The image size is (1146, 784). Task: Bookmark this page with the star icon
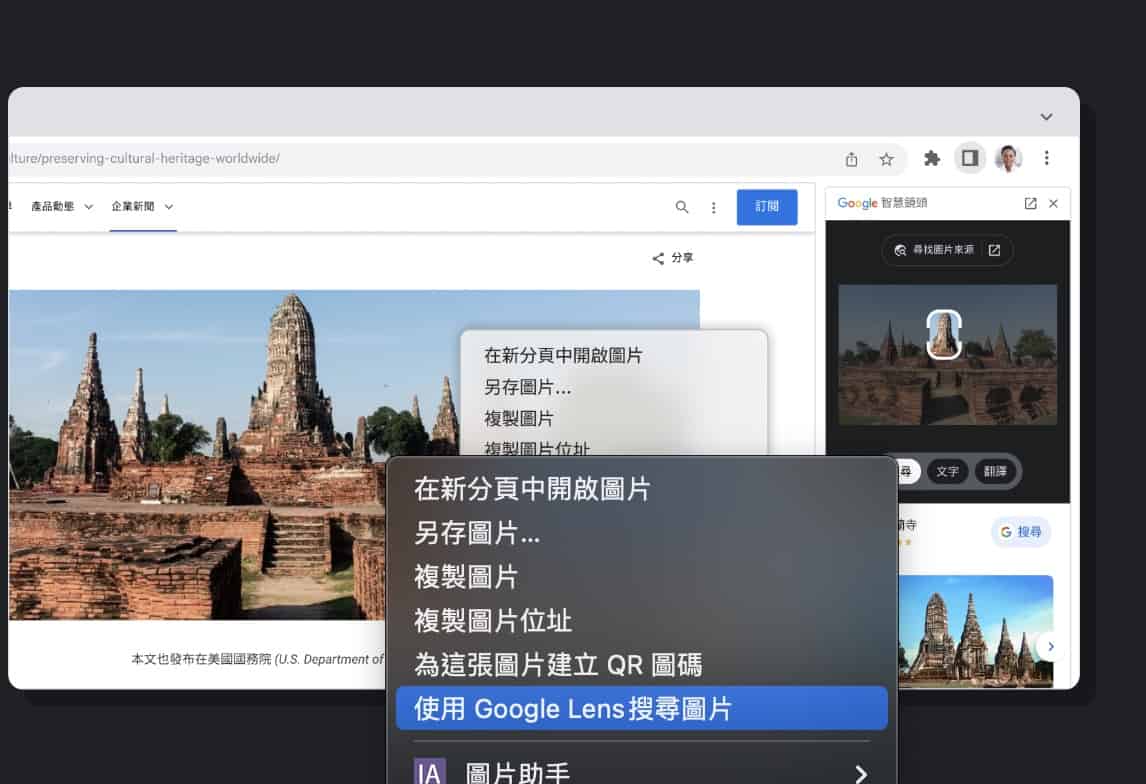(x=886, y=159)
